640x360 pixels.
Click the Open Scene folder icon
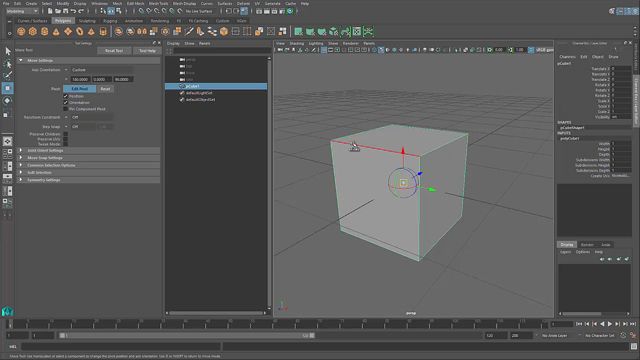tap(58, 11)
